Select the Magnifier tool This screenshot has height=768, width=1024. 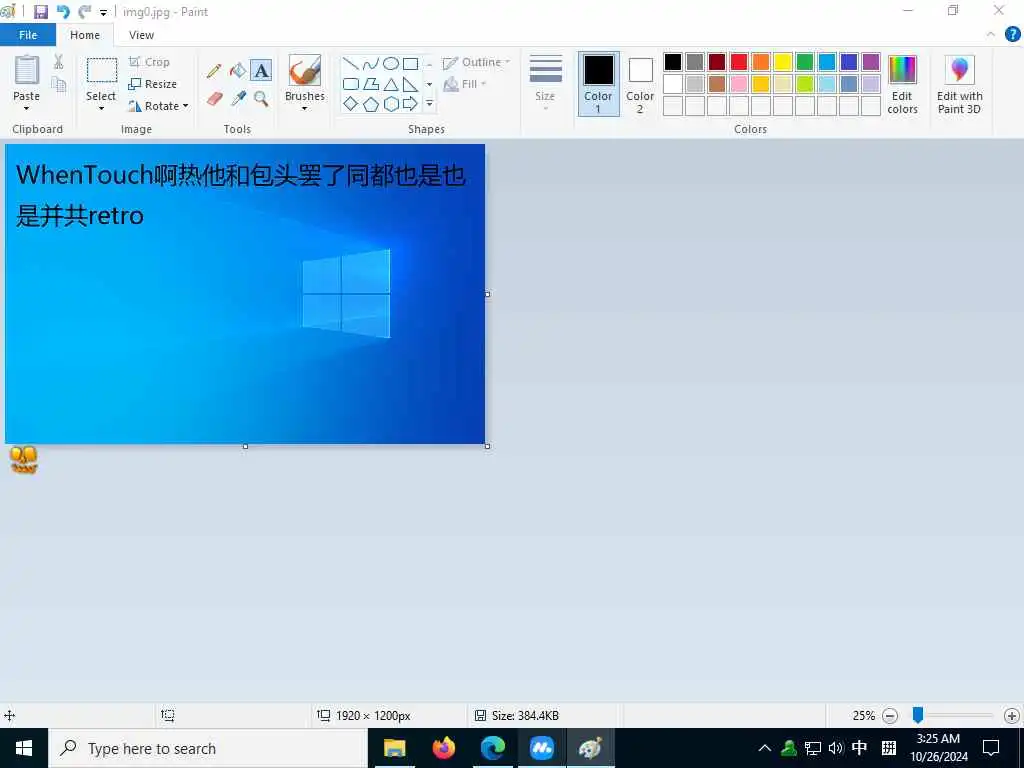261,99
